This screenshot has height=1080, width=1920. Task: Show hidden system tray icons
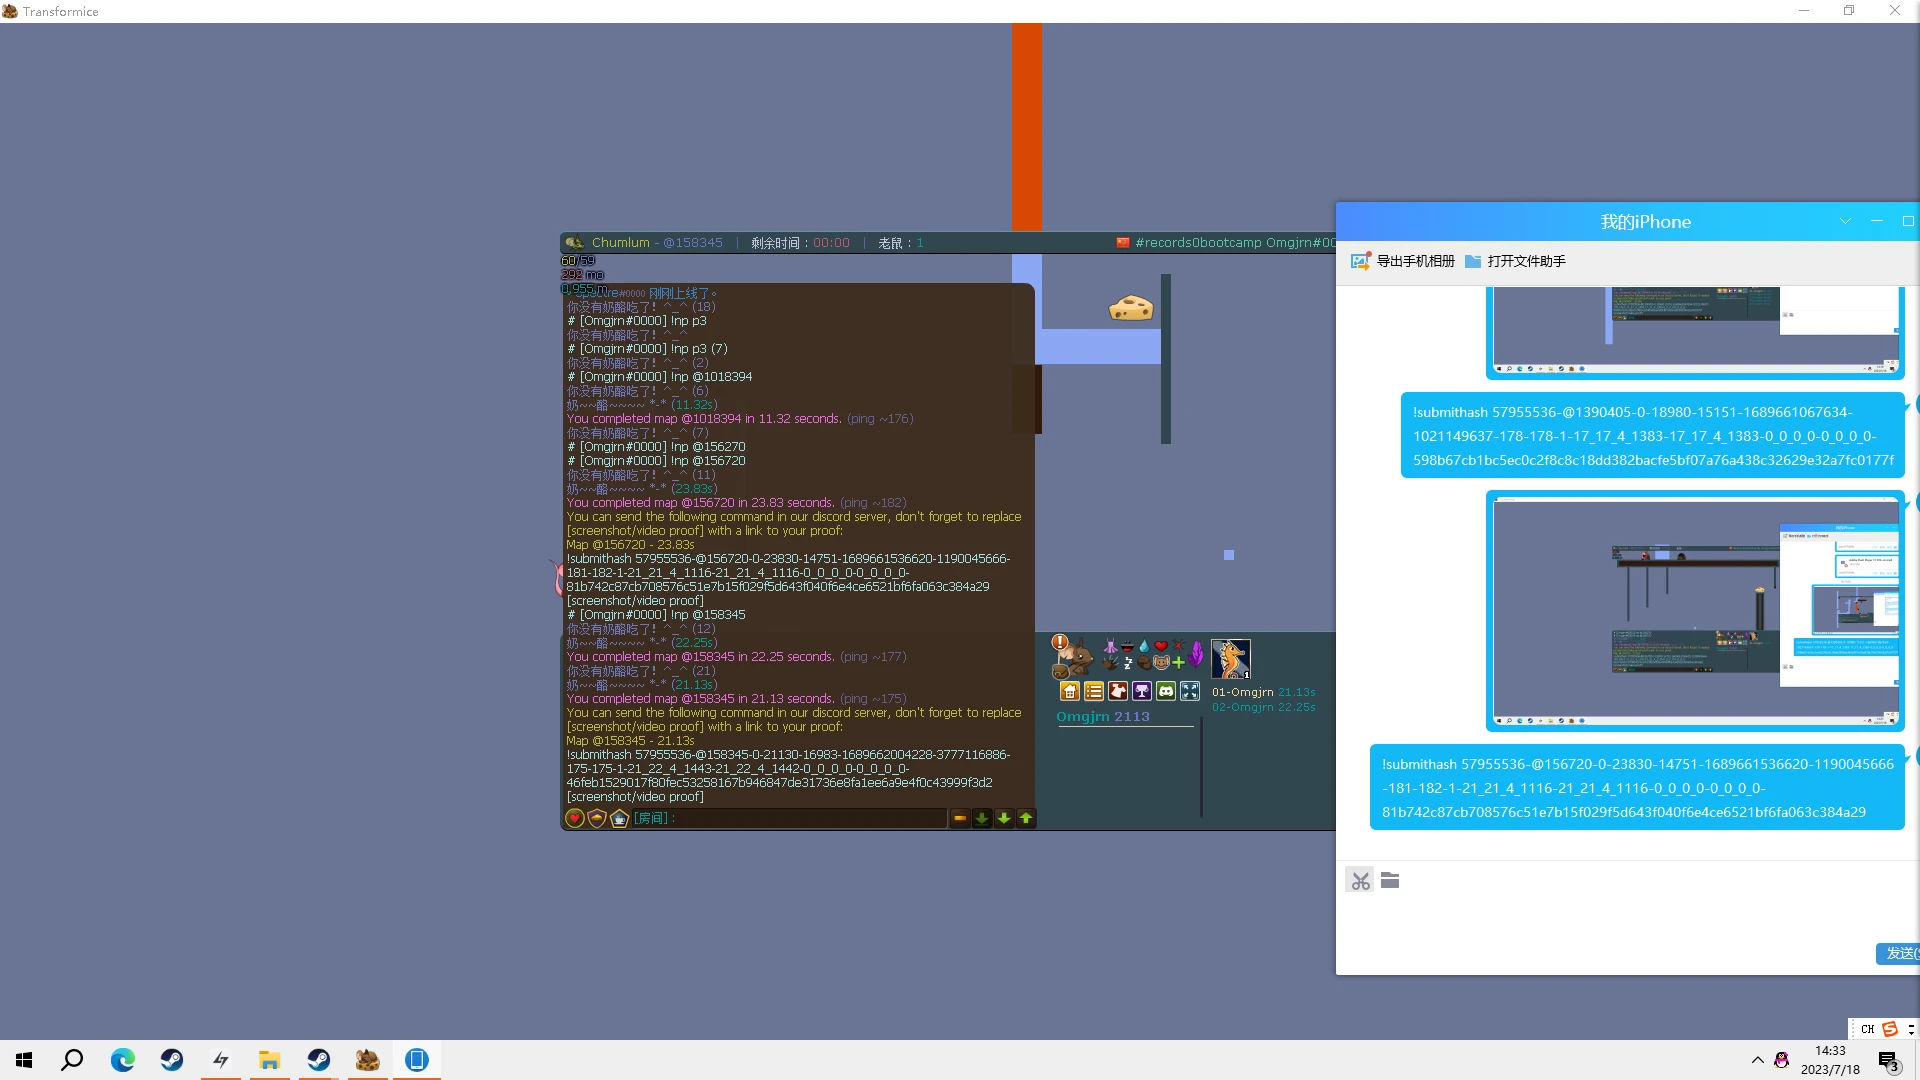tap(1757, 1060)
